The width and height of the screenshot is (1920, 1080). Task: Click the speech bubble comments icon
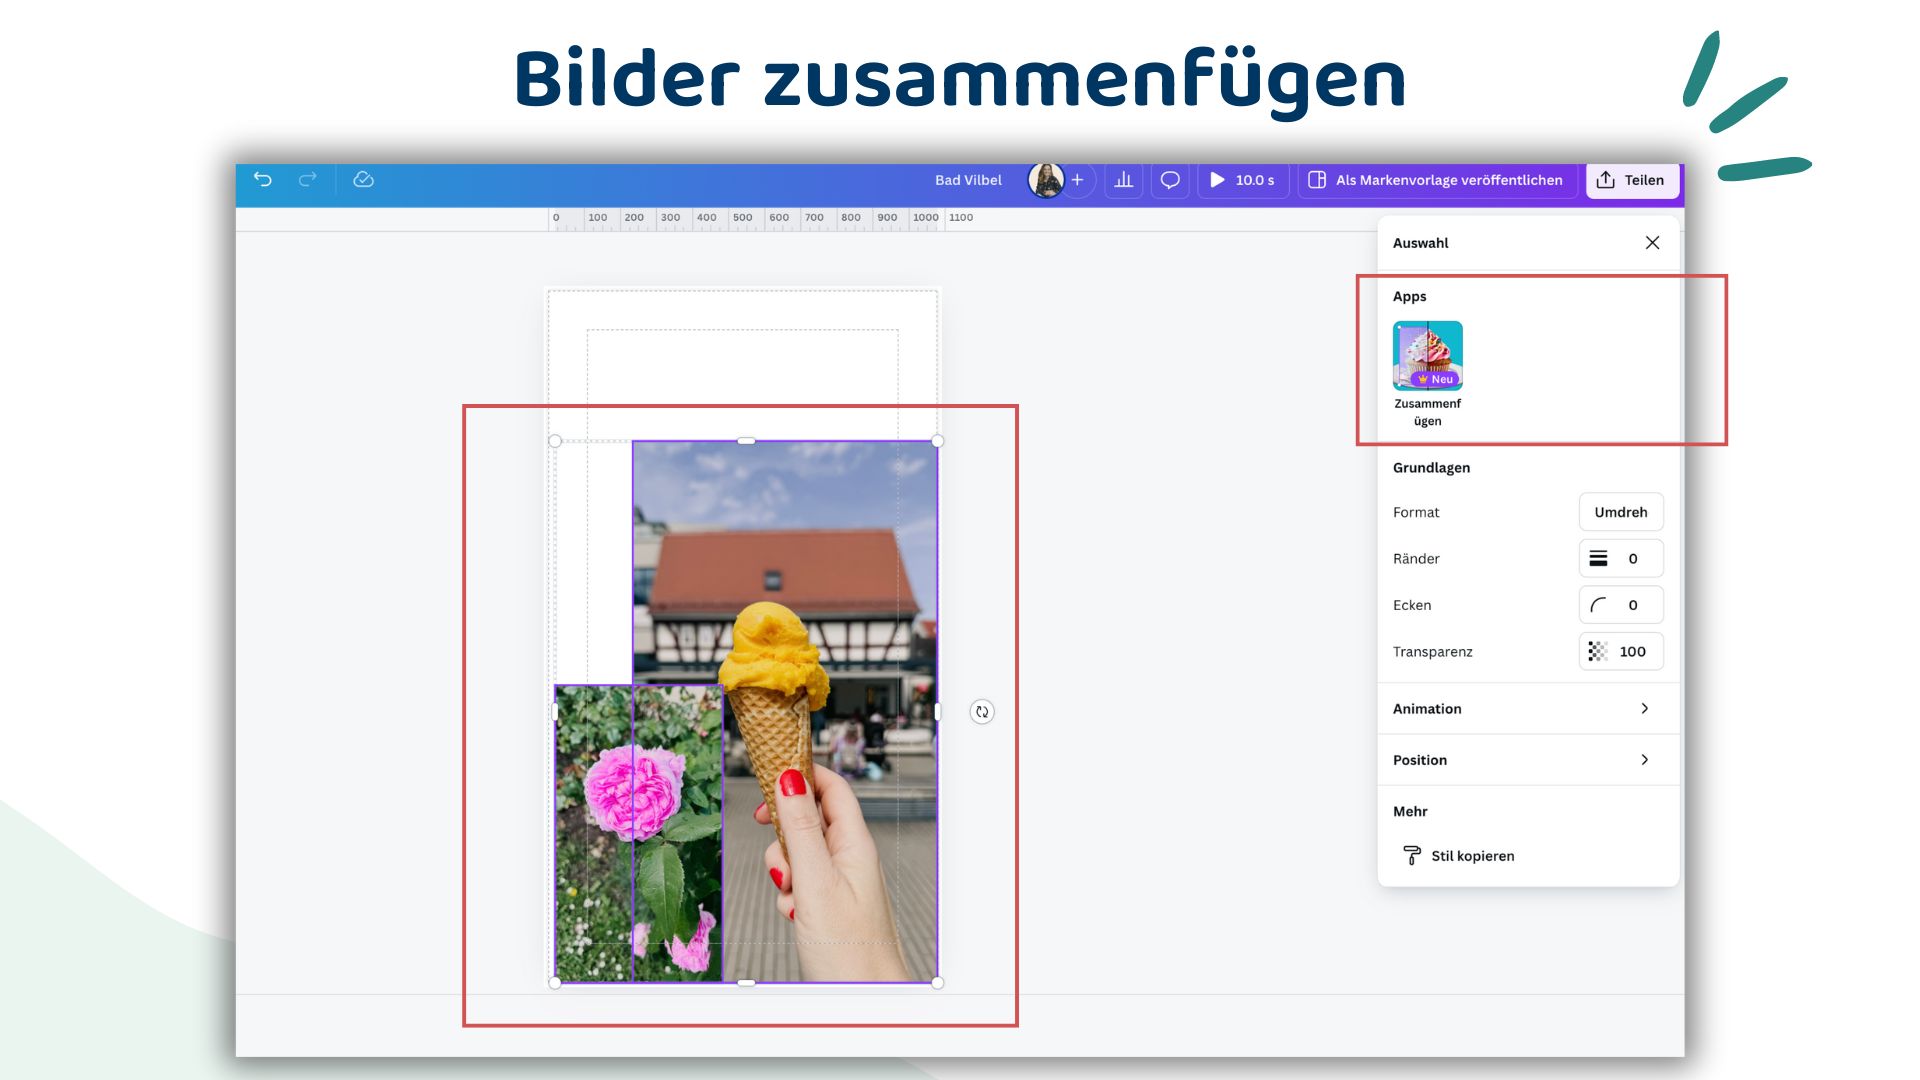(x=1168, y=179)
